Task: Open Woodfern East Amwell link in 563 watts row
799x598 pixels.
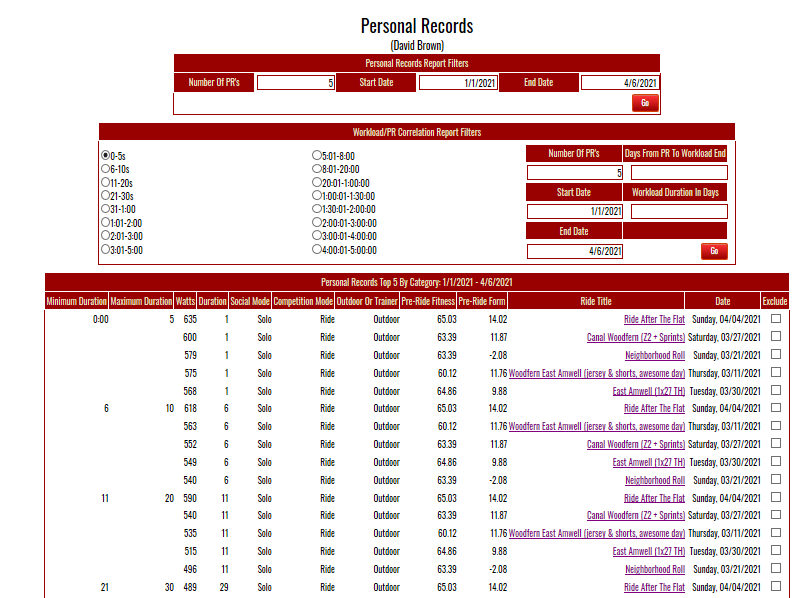Action: 597,426
